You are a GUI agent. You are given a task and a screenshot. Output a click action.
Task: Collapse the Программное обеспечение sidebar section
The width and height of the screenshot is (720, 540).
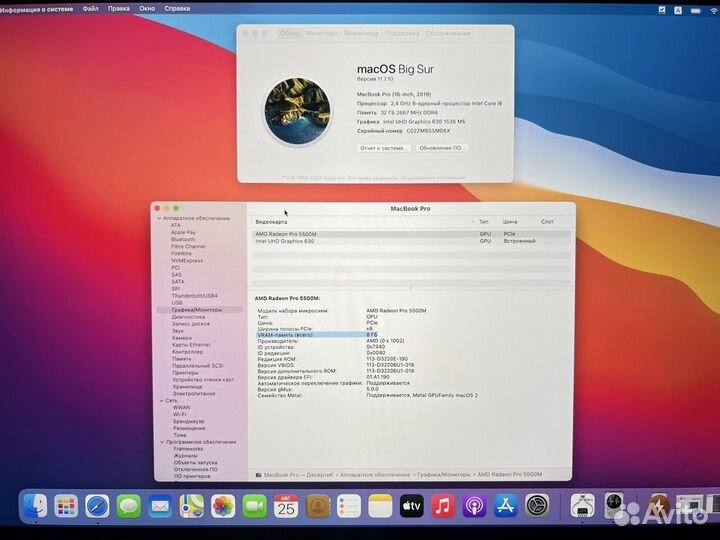(162, 442)
